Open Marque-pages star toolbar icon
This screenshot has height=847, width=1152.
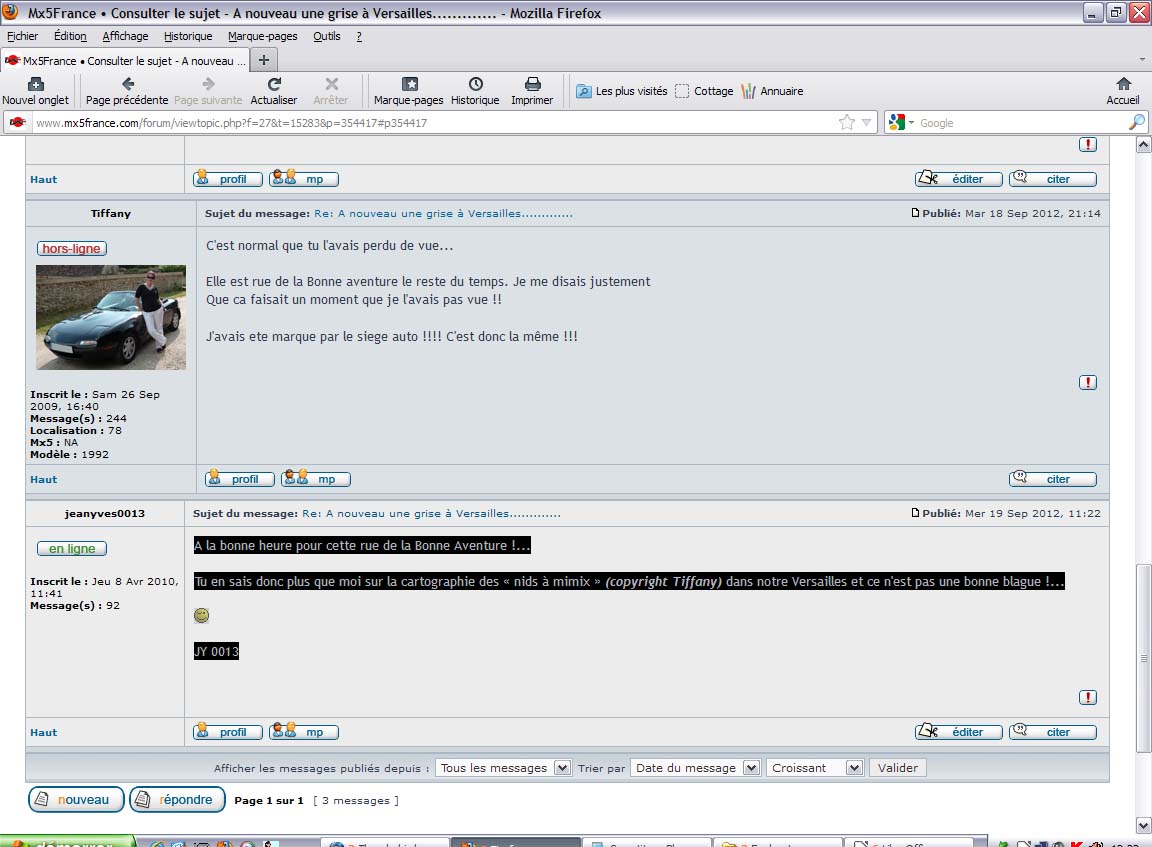(x=408, y=85)
